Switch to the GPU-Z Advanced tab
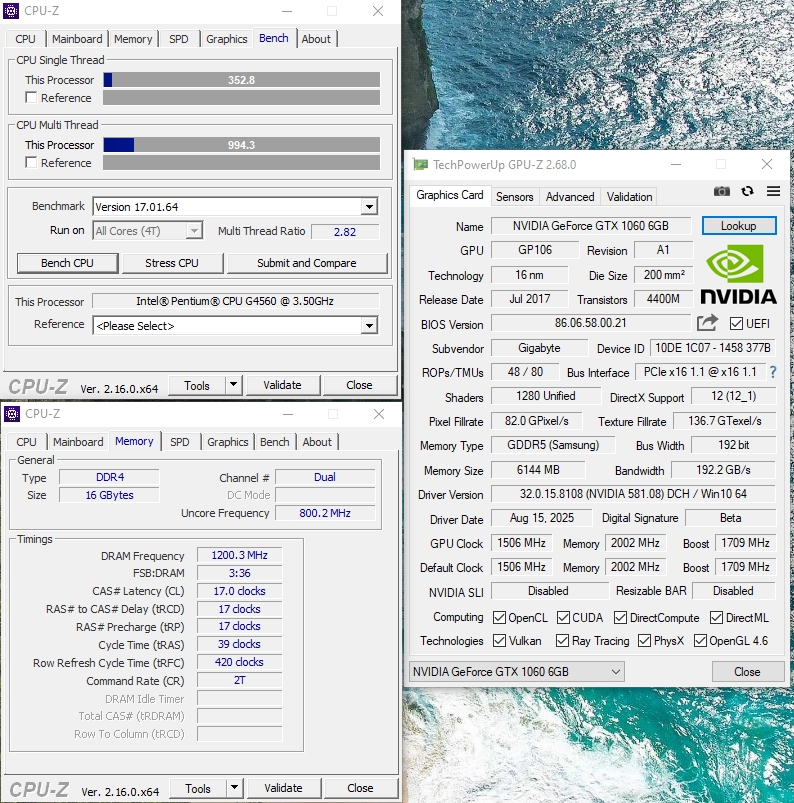Viewport: 794px width, 803px height. [570, 197]
